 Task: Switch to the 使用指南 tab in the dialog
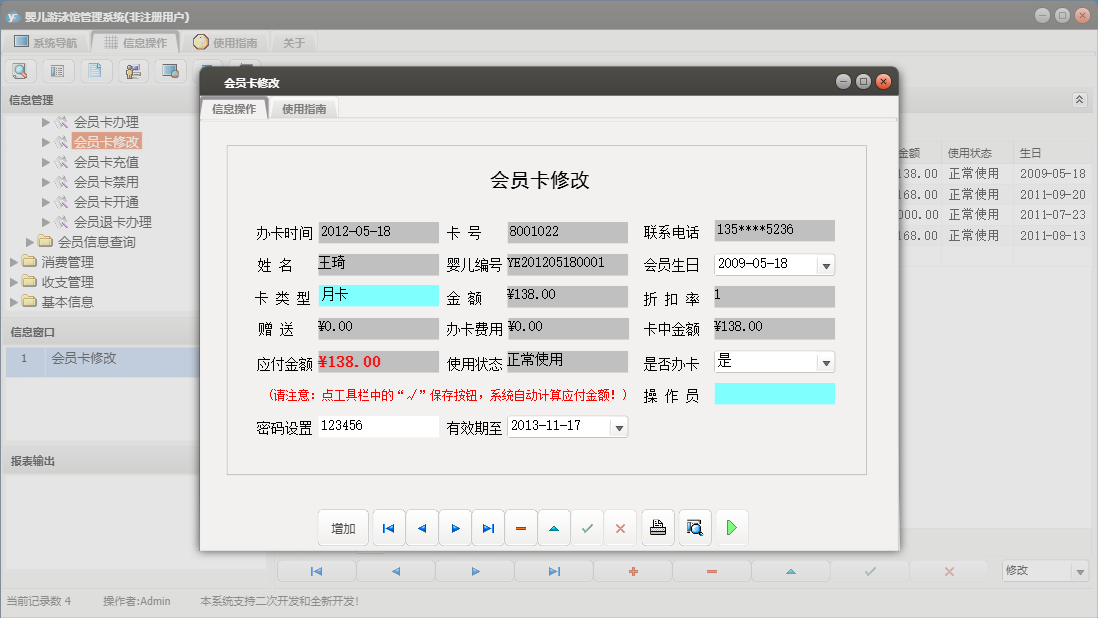(304, 110)
